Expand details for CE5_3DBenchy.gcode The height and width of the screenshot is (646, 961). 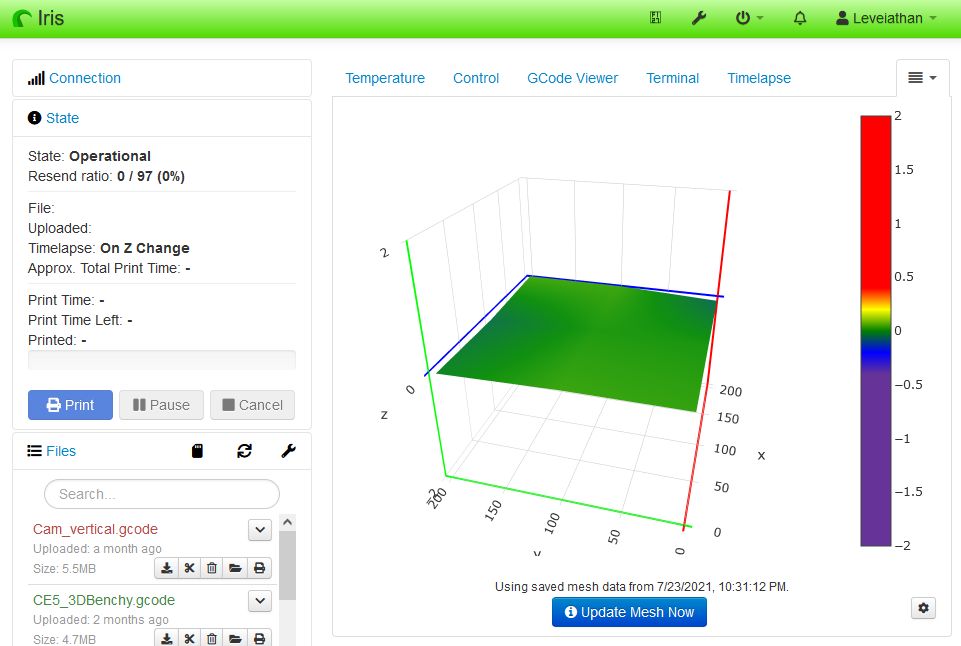click(260, 600)
